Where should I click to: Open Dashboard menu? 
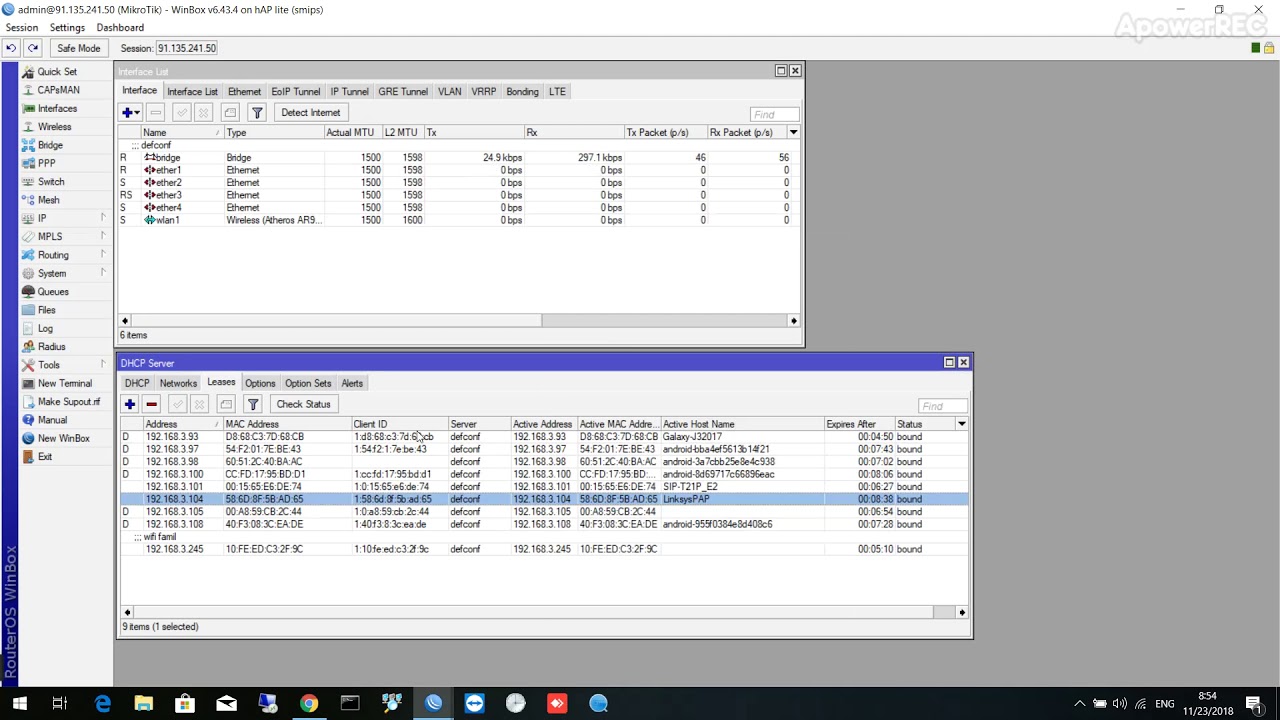(x=120, y=27)
